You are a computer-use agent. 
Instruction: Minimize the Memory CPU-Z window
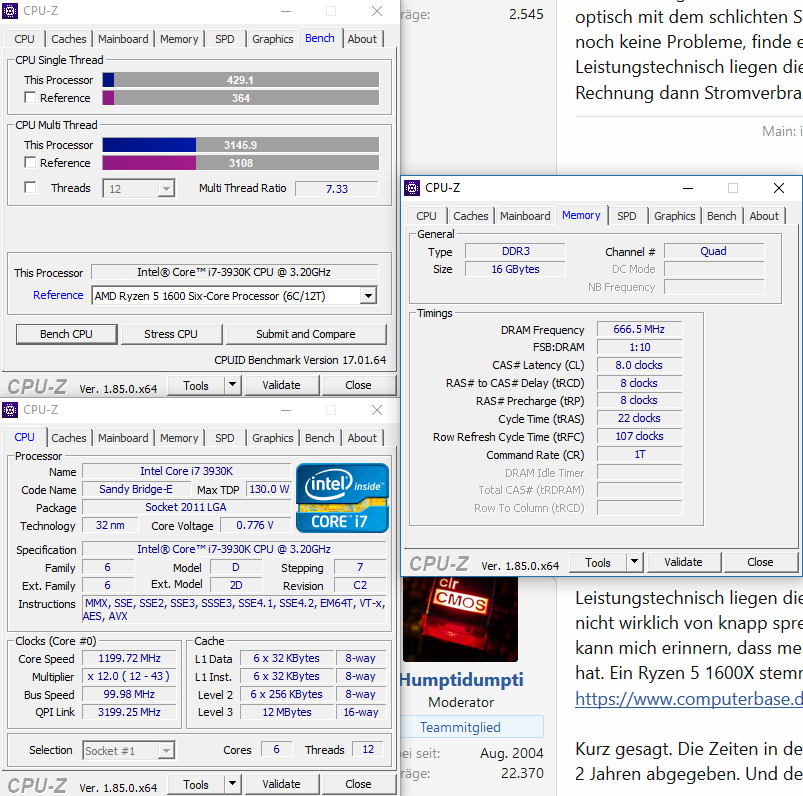(x=688, y=188)
